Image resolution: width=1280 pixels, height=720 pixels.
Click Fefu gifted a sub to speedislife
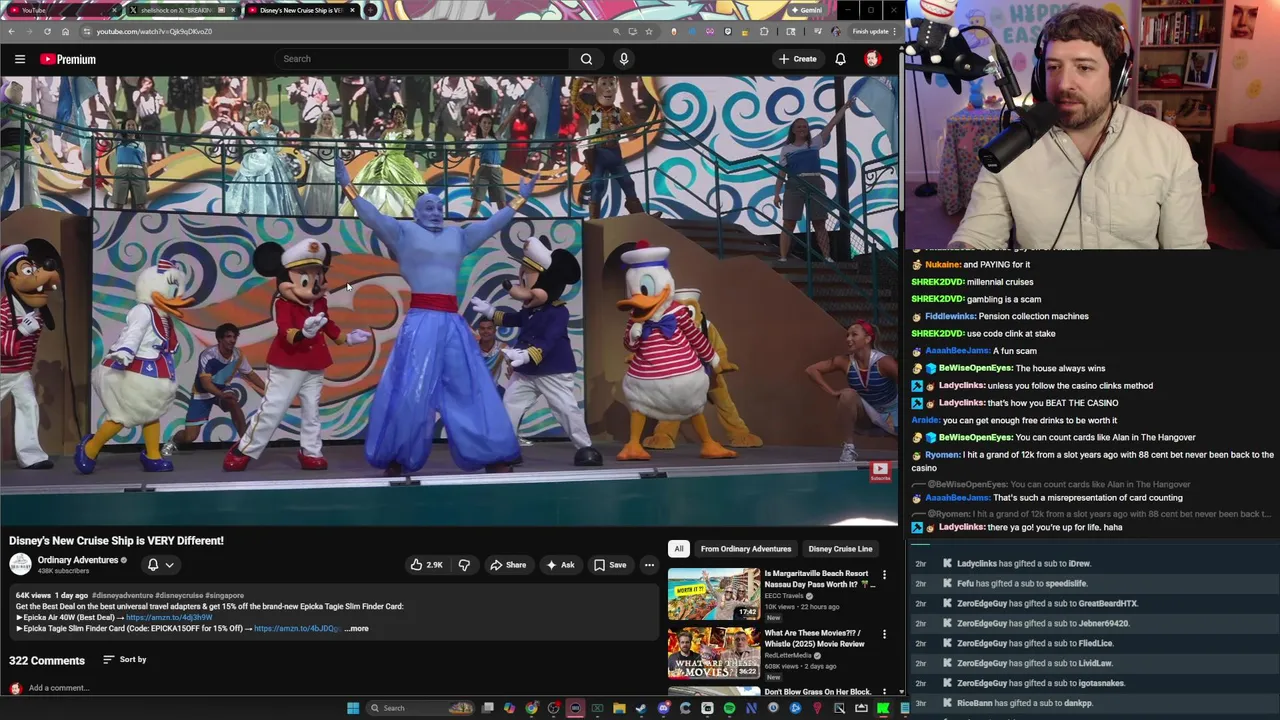(x=1022, y=584)
